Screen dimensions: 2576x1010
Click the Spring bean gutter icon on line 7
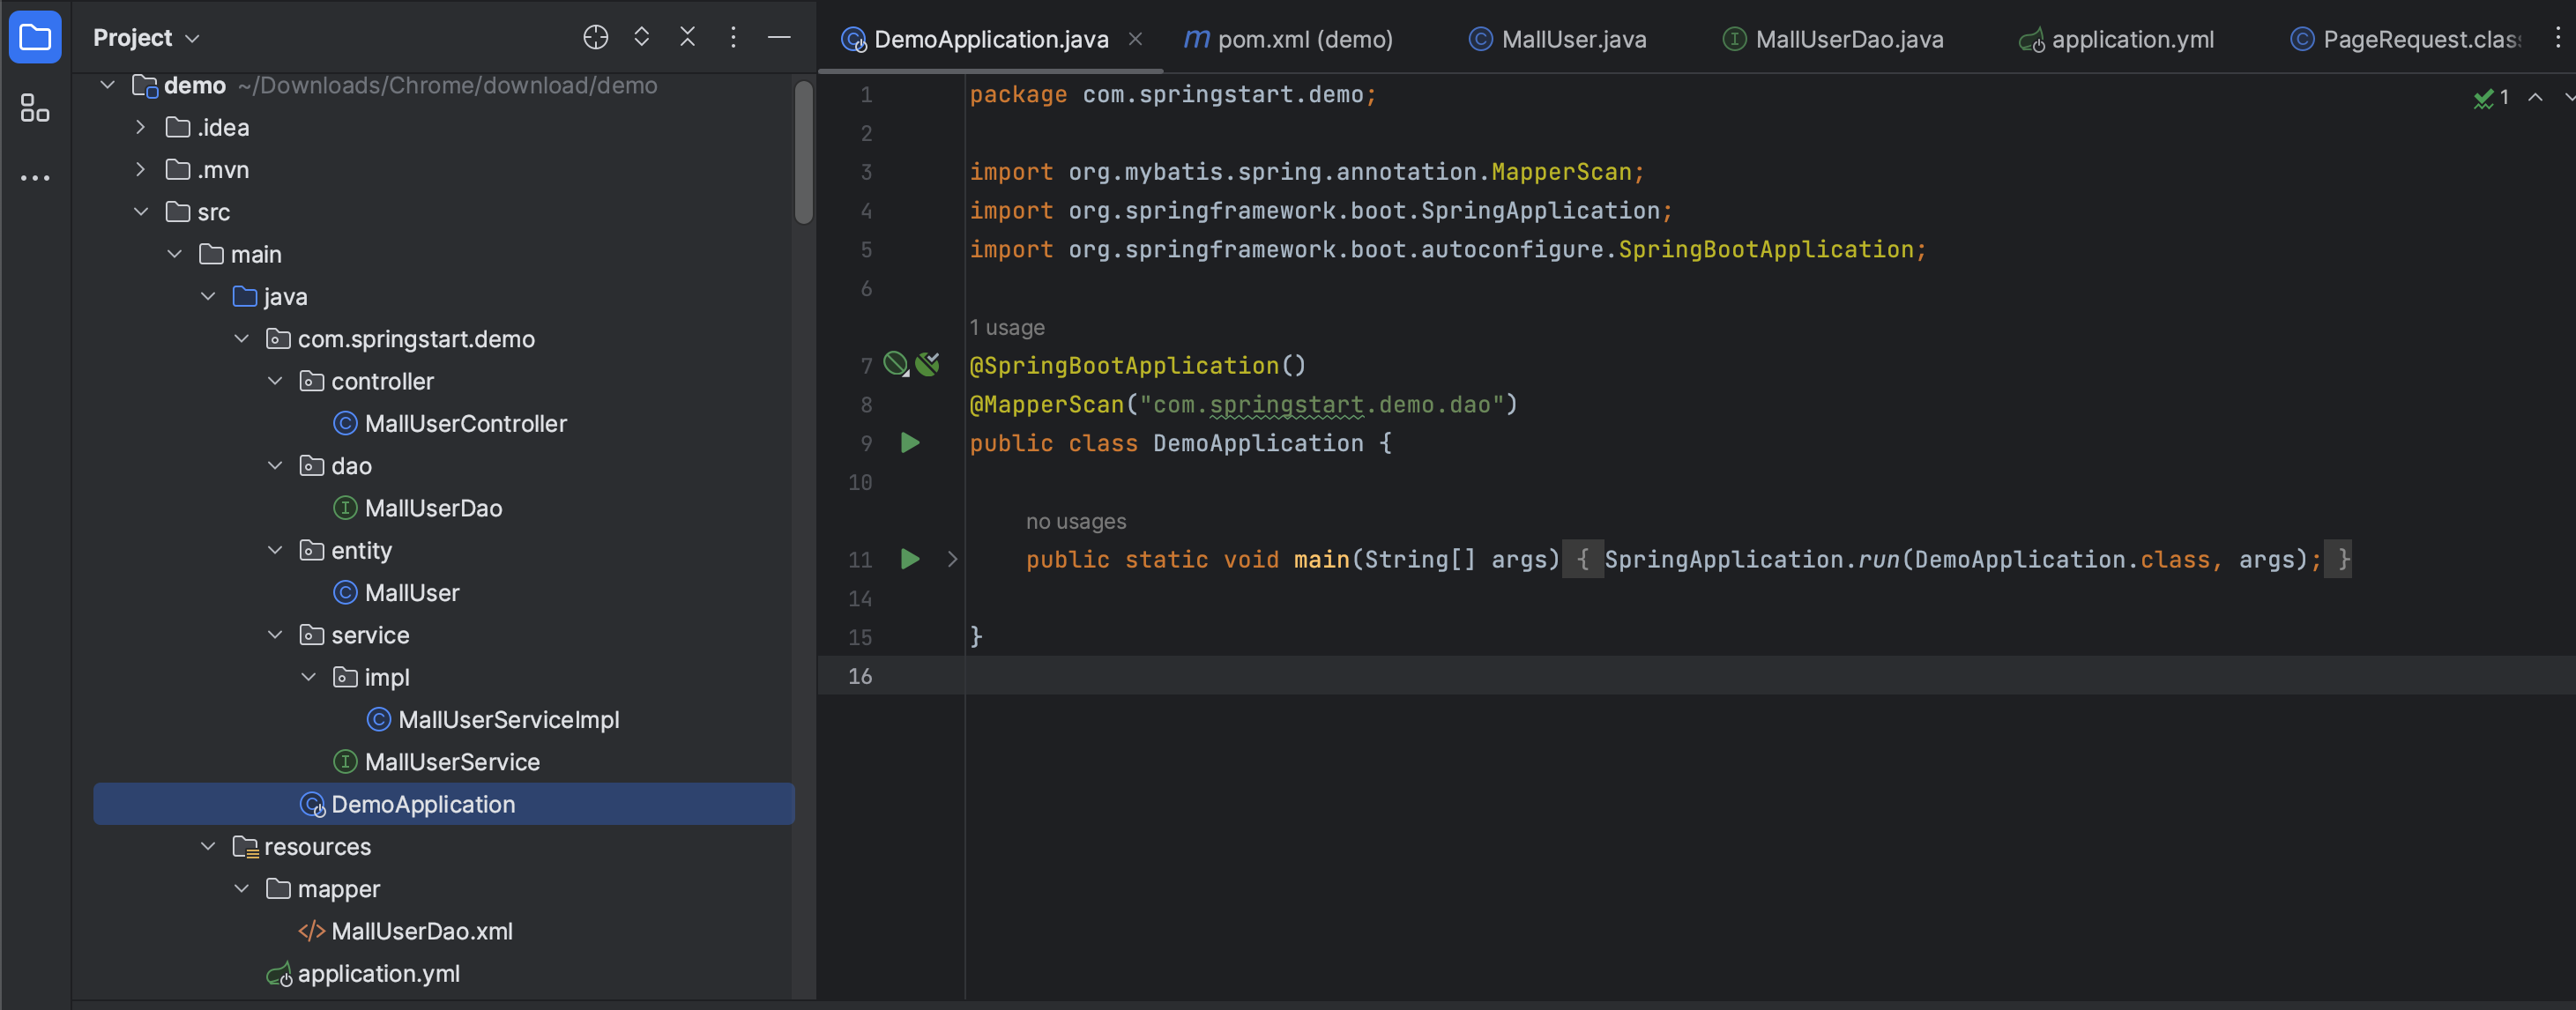point(895,365)
